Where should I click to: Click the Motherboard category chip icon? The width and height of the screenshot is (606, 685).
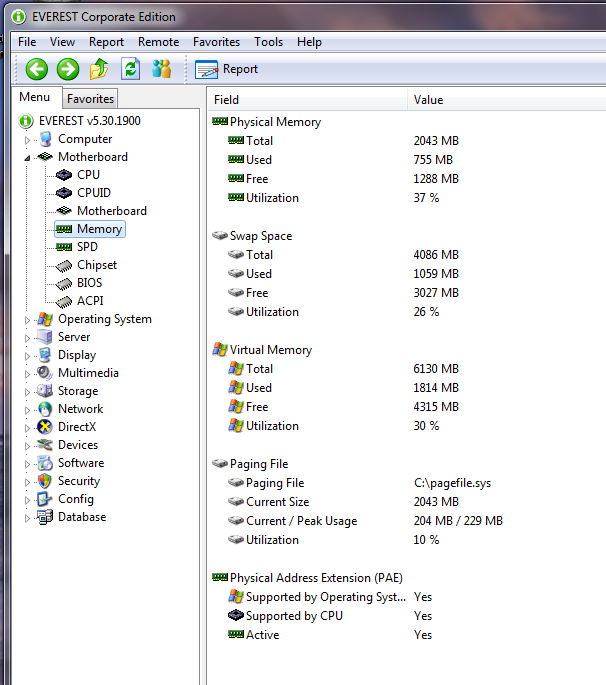click(45, 157)
